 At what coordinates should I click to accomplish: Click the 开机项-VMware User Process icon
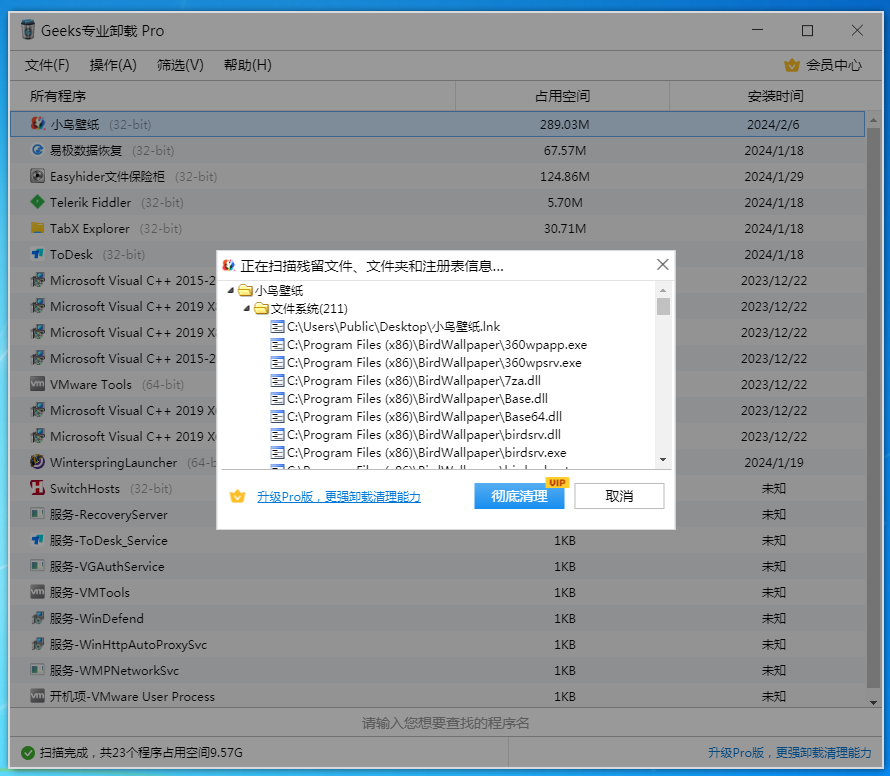pyautogui.click(x=37, y=696)
